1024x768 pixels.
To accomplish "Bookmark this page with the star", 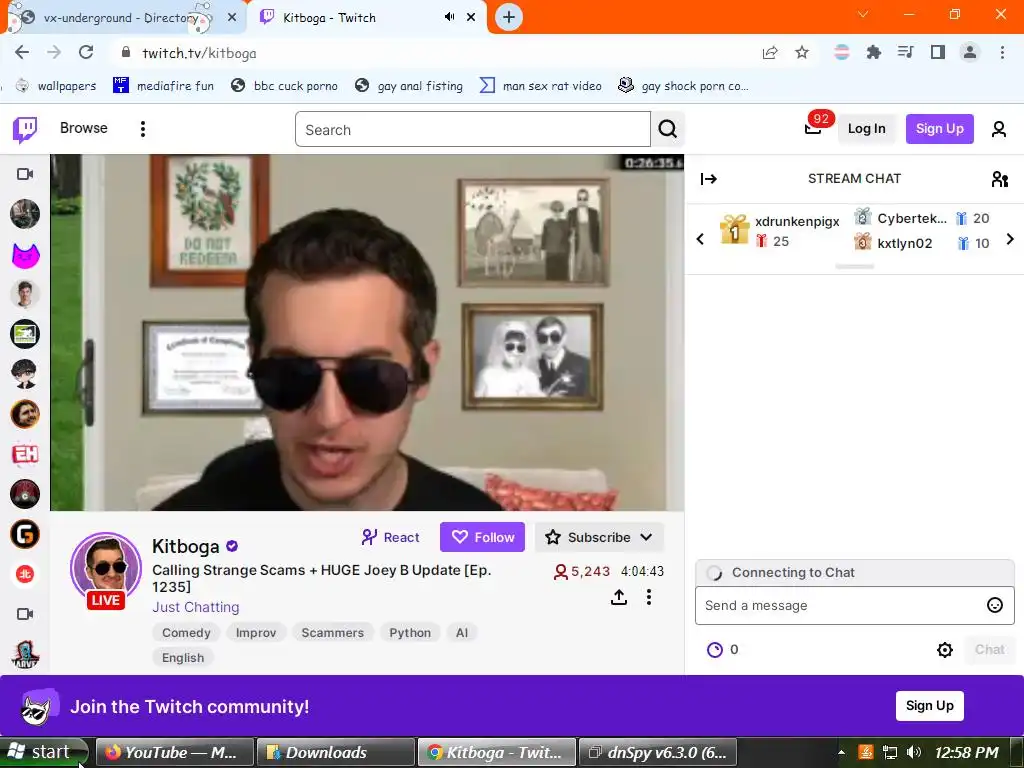I will (802, 53).
